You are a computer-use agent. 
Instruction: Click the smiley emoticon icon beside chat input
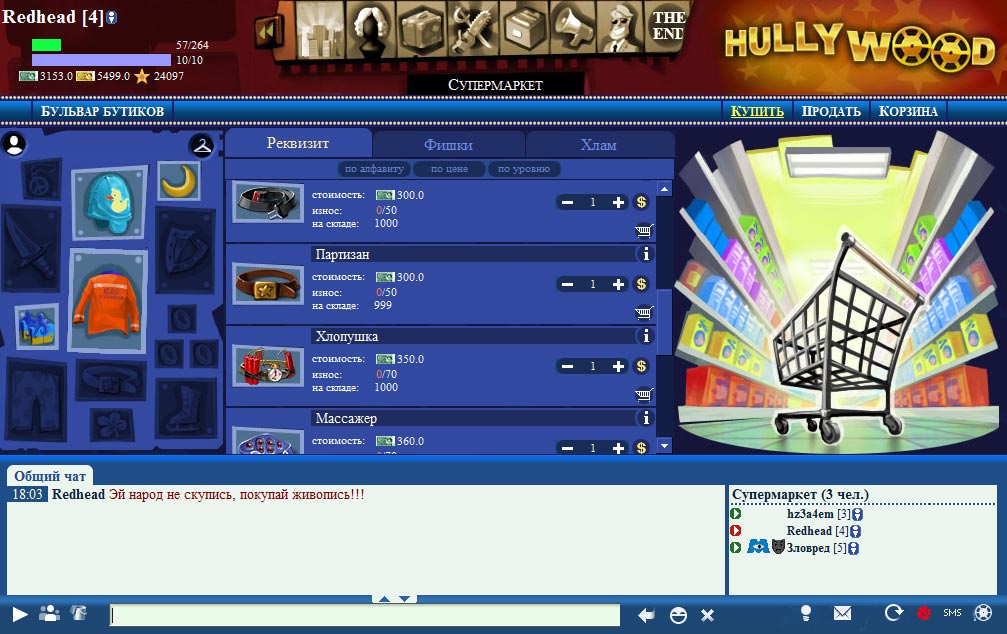pyautogui.click(x=678, y=615)
